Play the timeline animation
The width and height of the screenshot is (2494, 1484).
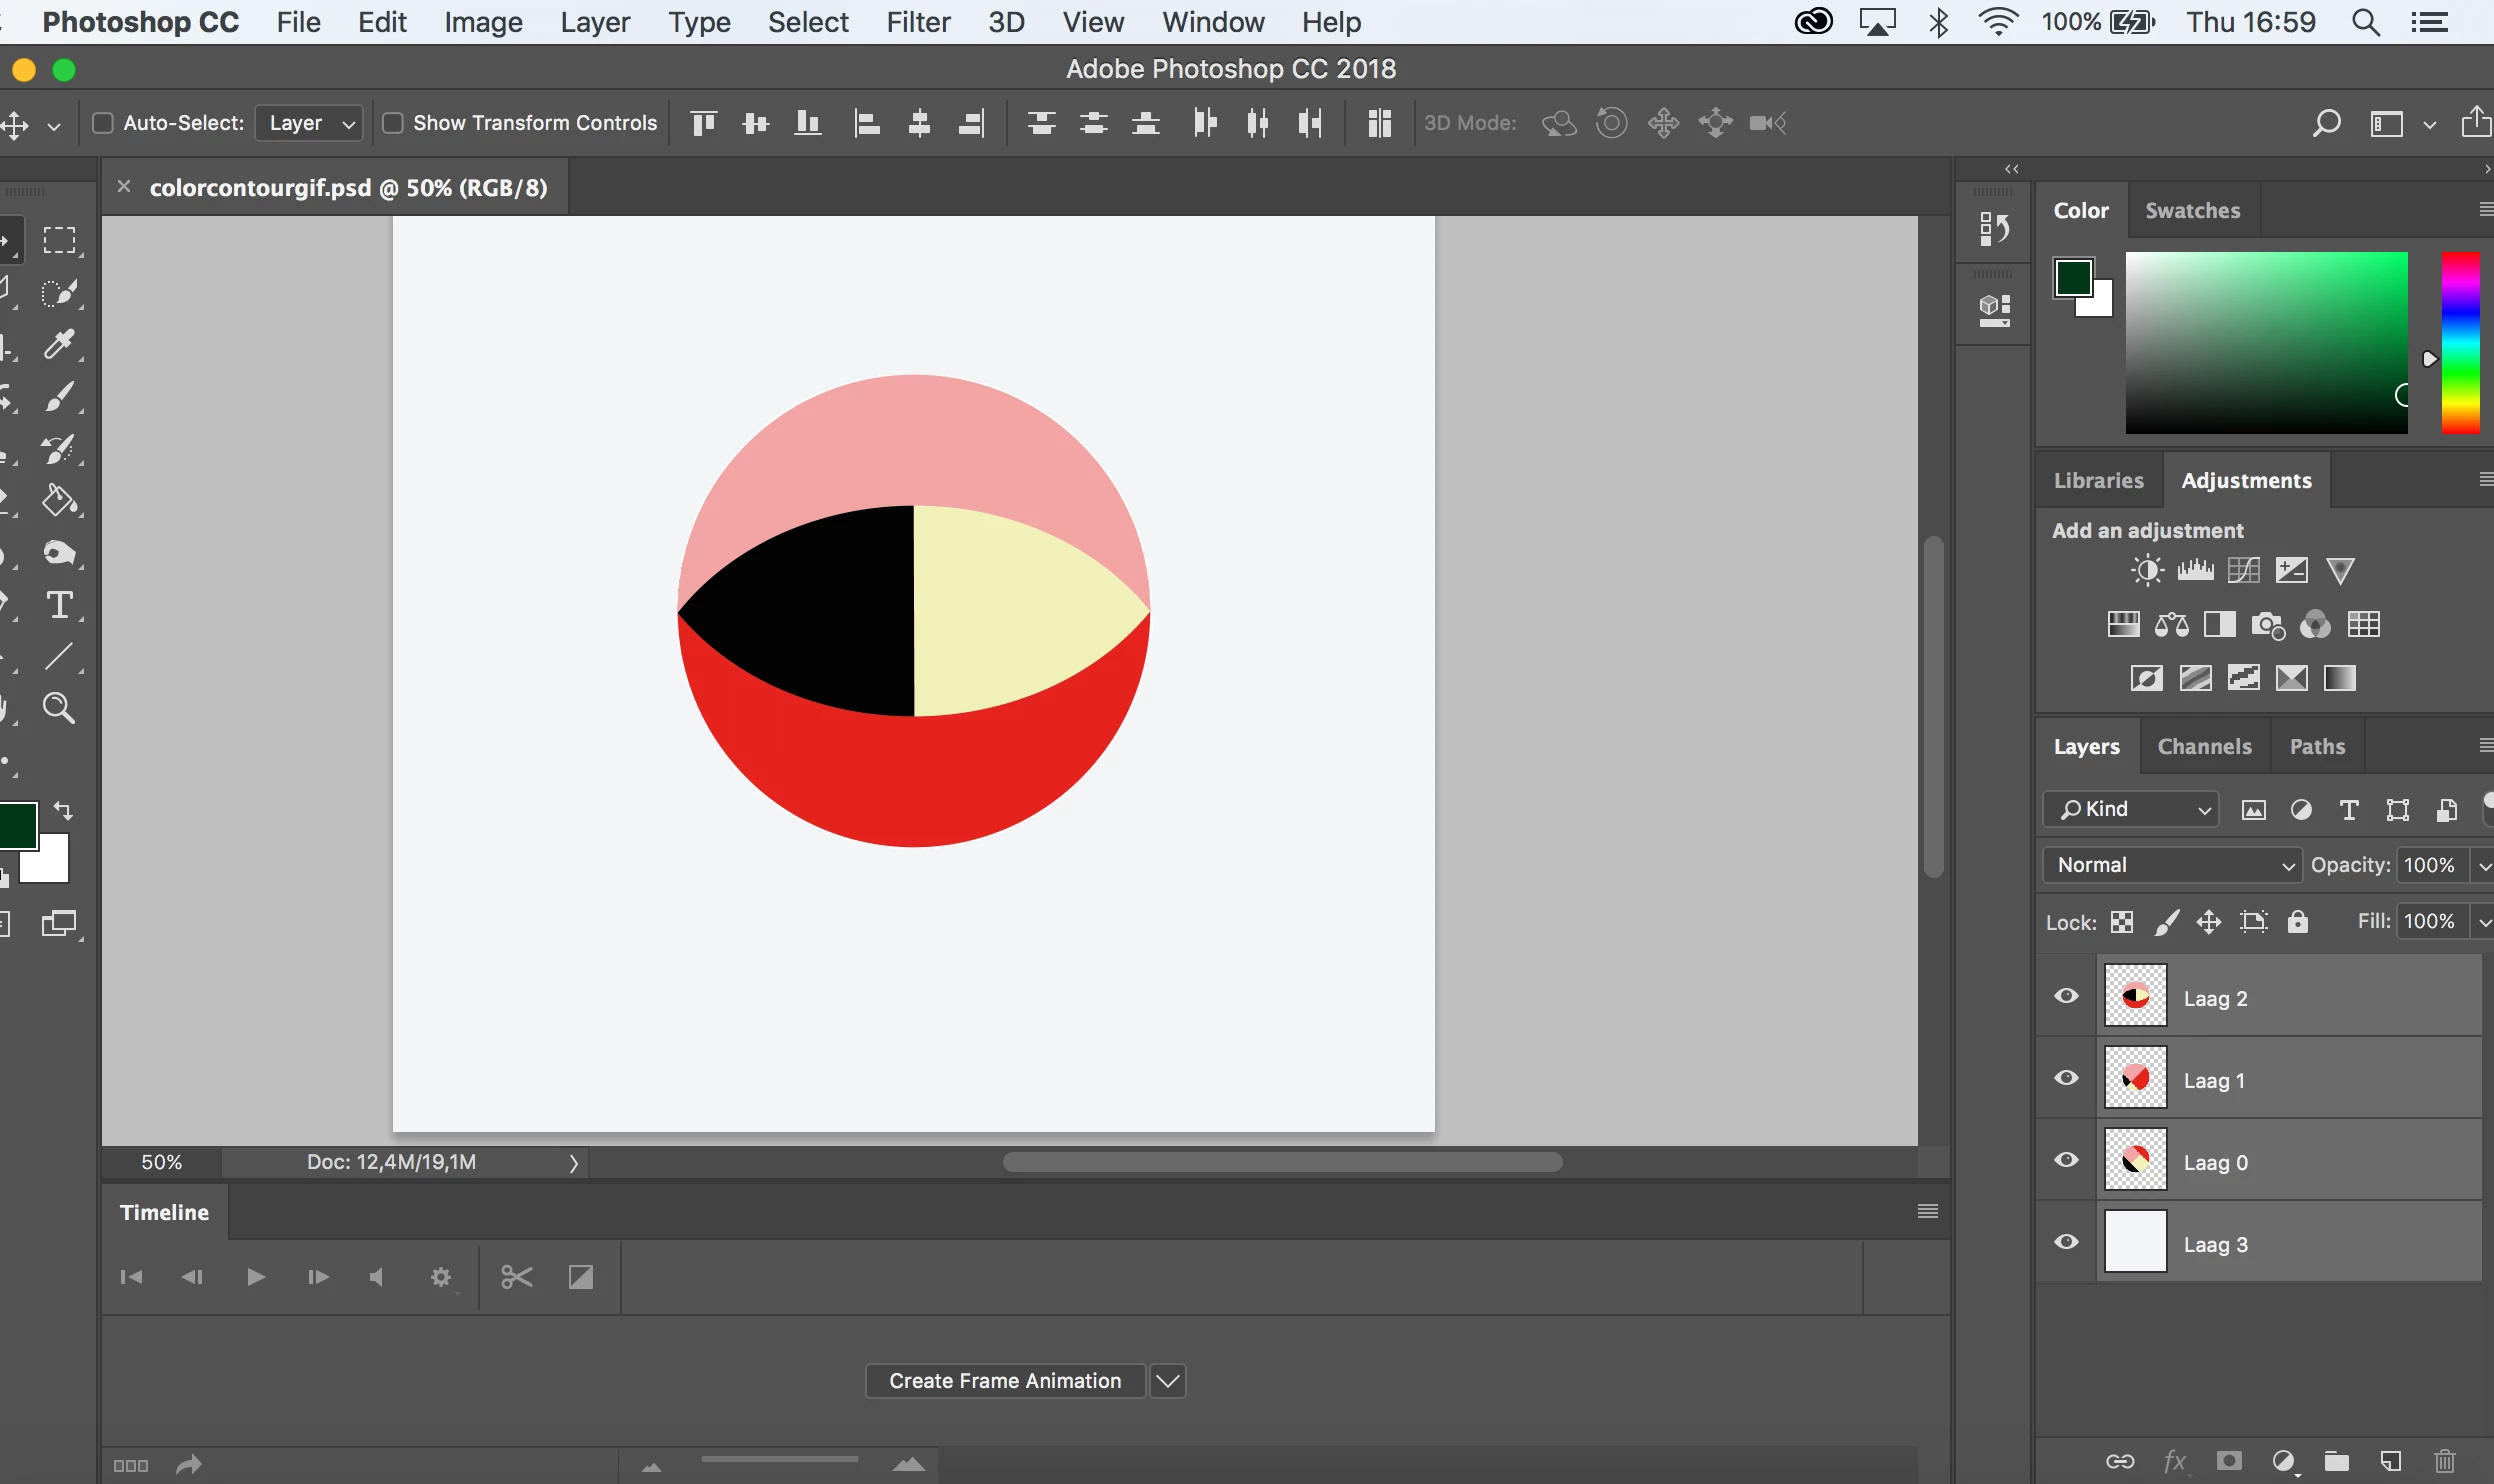click(x=255, y=1277)
